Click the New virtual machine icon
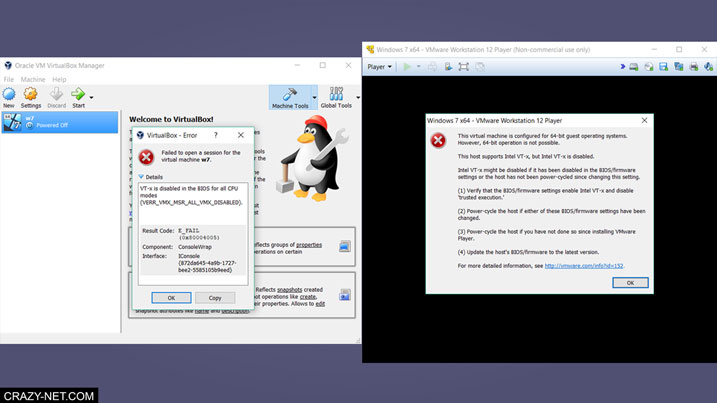 pos(9,94)
